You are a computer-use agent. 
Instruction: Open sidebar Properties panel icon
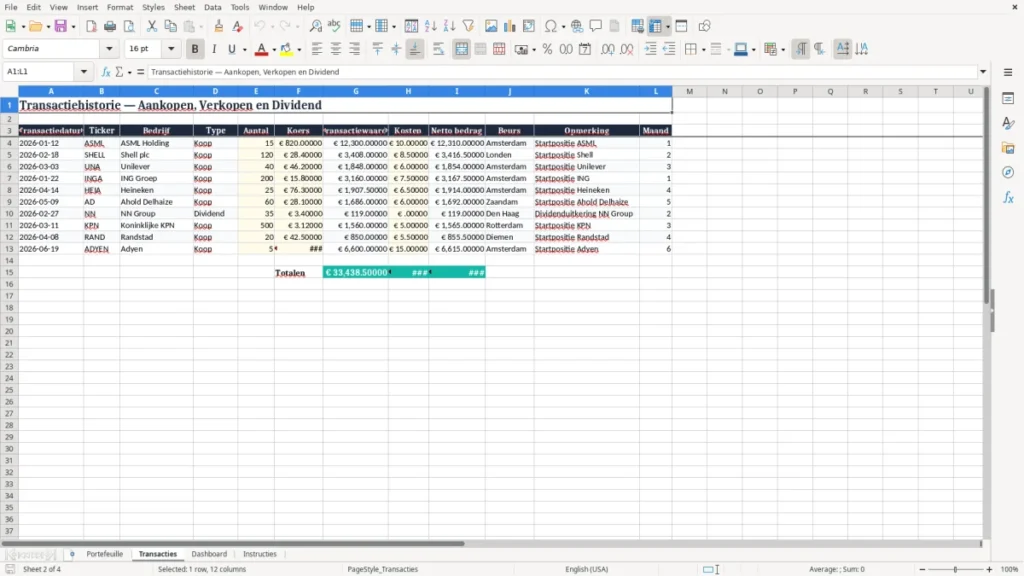coord(1008,99)
